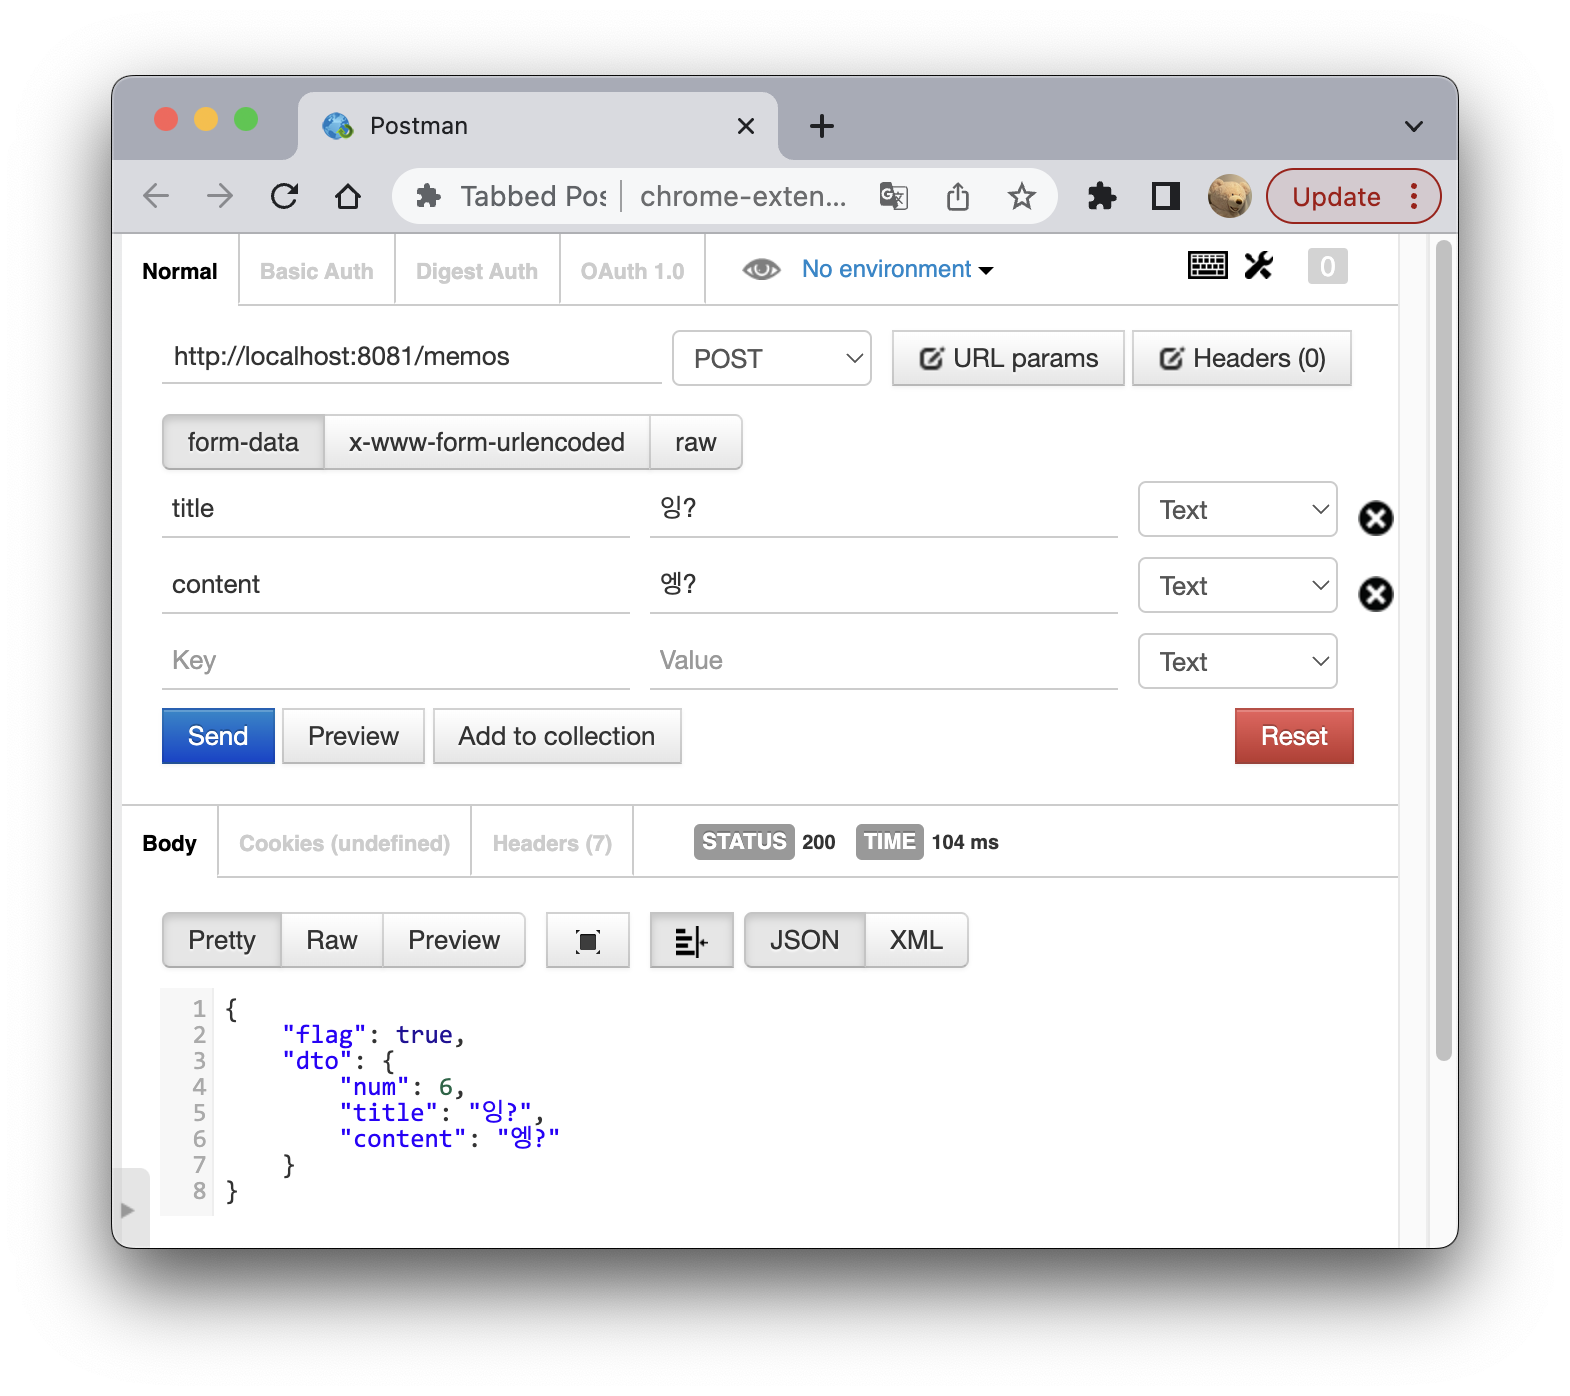Toggle environment quick-look eye icon
1570x1396 pixels.
click(x=761, y=269)
